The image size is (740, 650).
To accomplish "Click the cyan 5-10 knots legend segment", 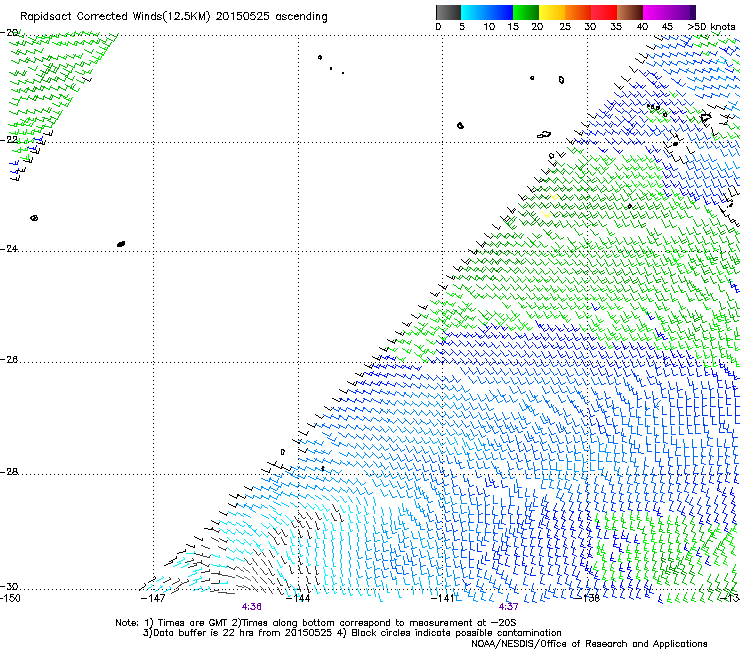I will pos(474,12).
